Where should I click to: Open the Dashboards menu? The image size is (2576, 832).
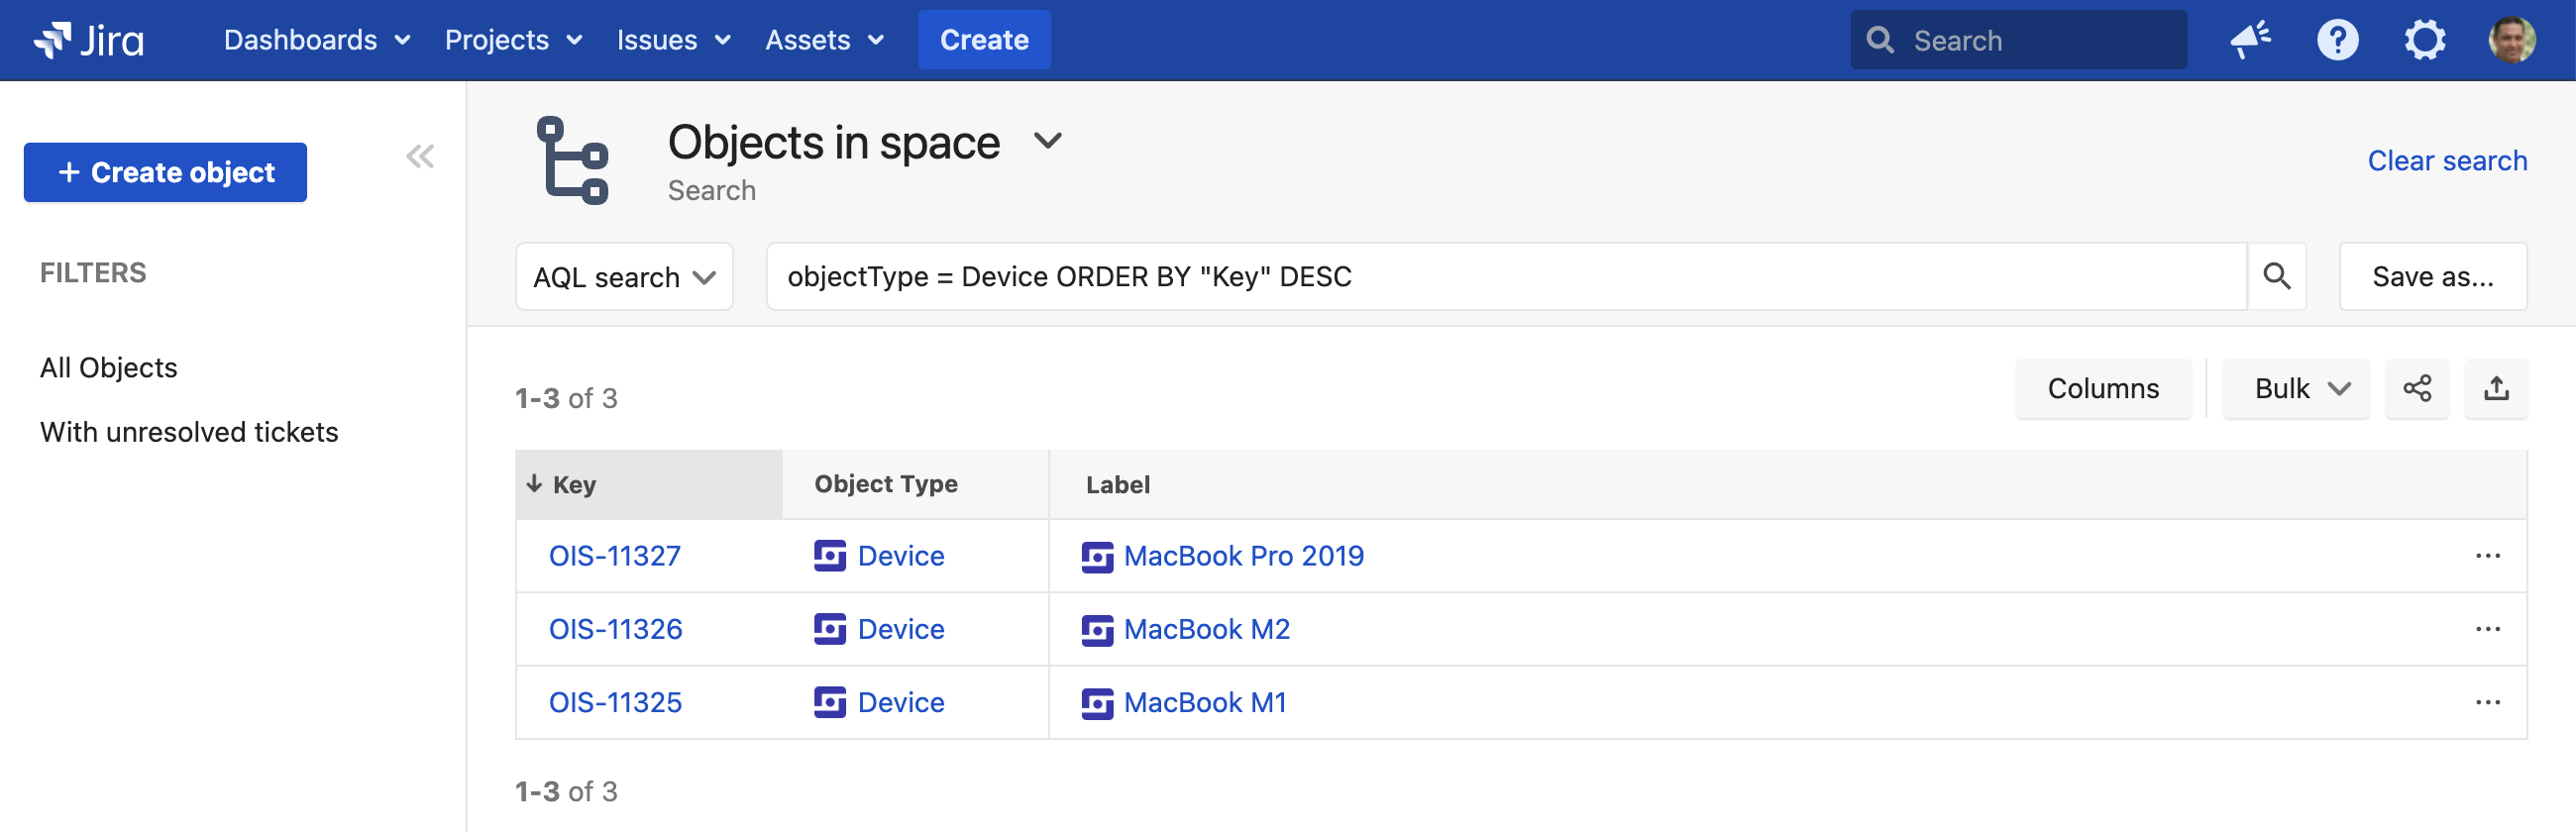click(x=316, y=40)
